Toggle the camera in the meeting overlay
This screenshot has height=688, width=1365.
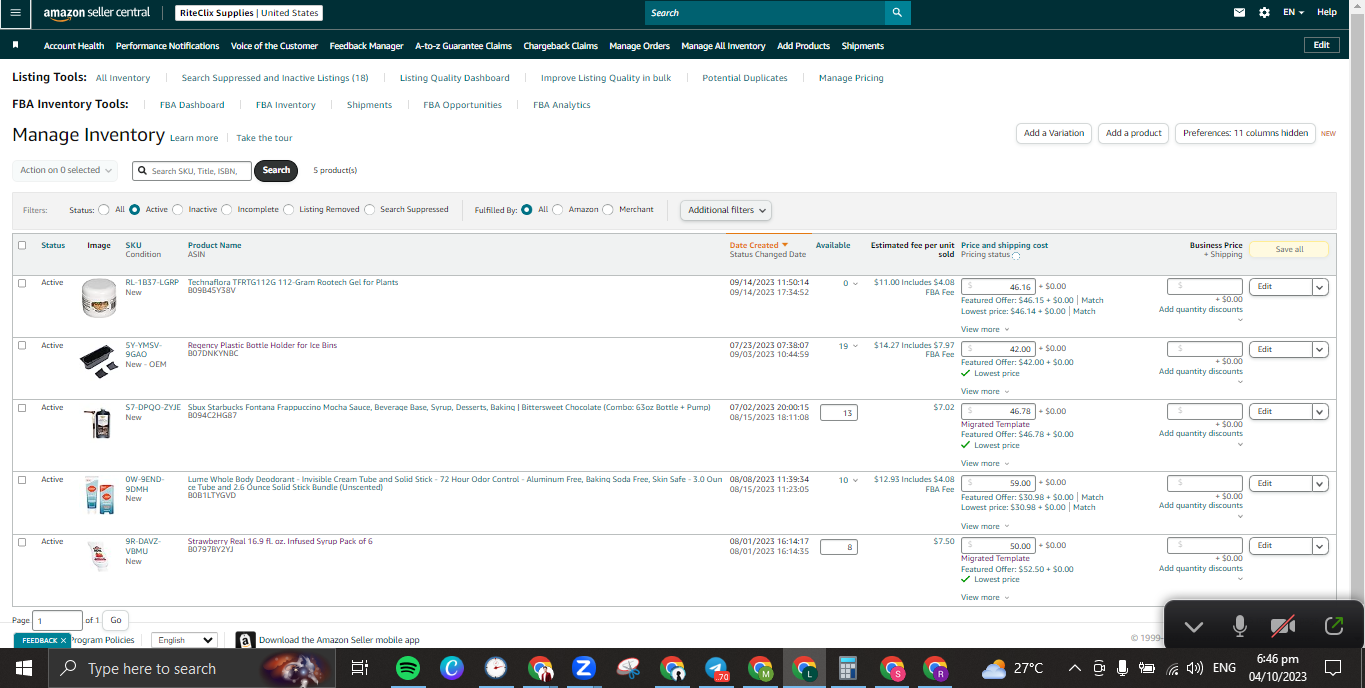[x=1283, y=626]
